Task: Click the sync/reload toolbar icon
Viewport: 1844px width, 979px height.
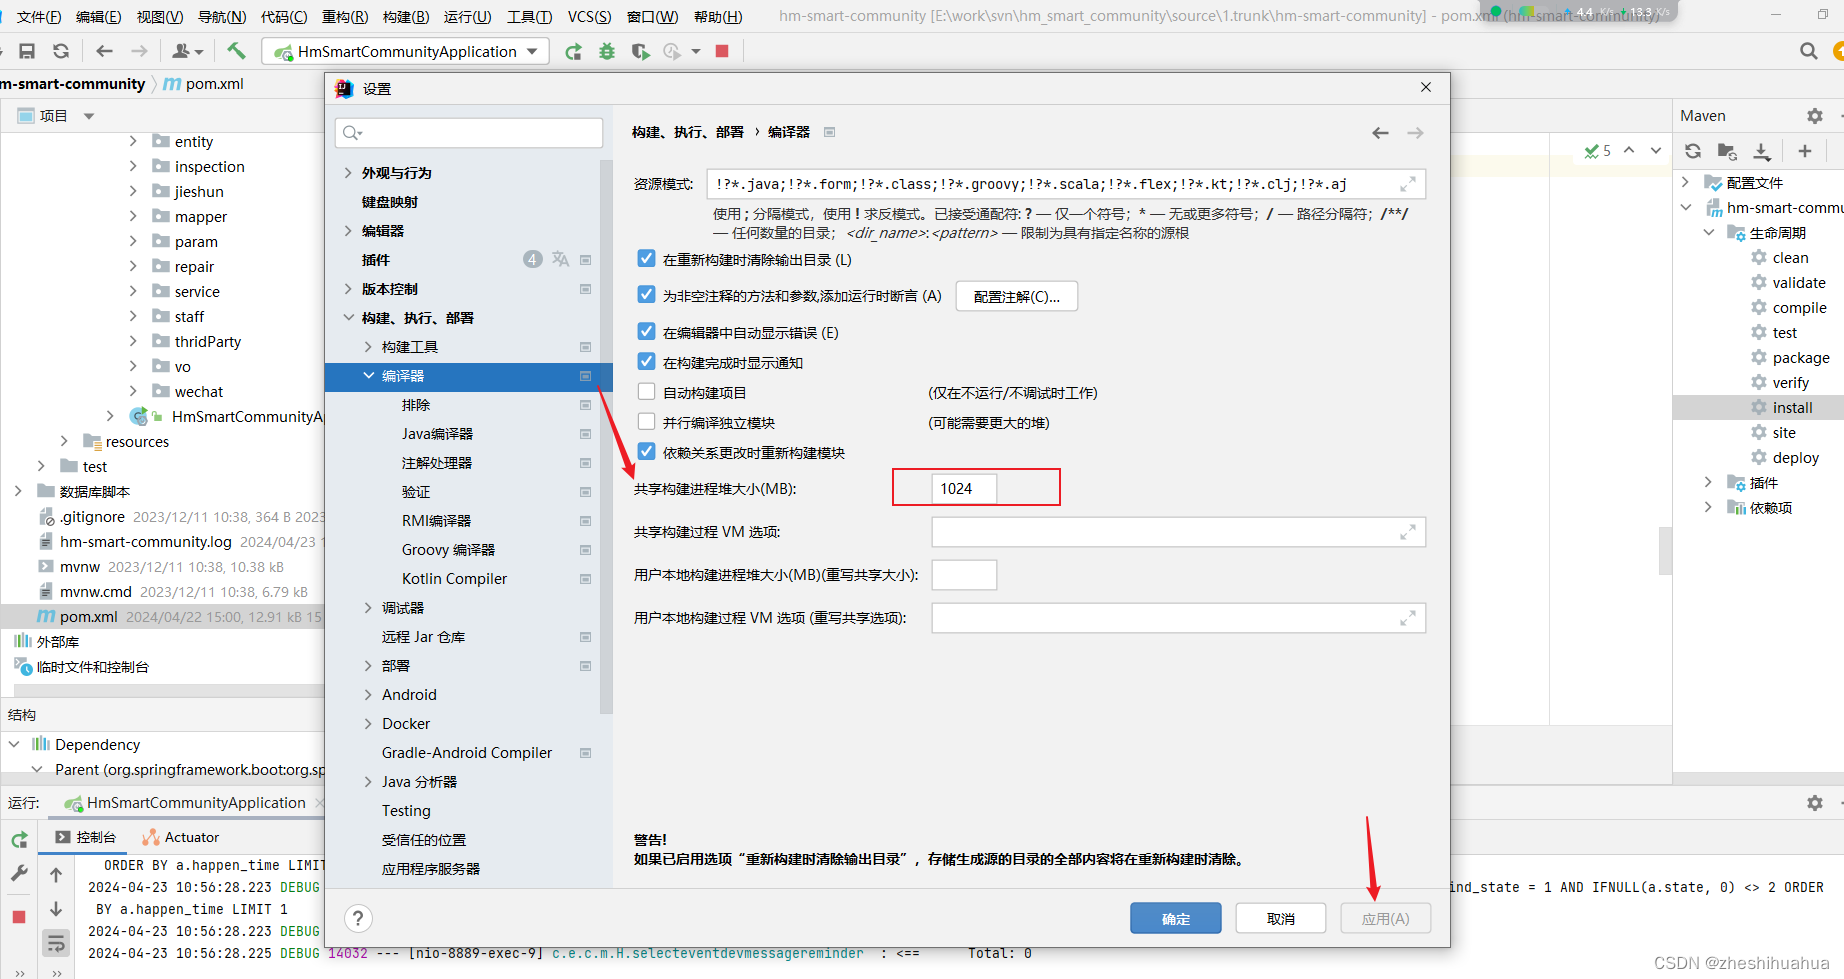Action: tap(61, 51)
